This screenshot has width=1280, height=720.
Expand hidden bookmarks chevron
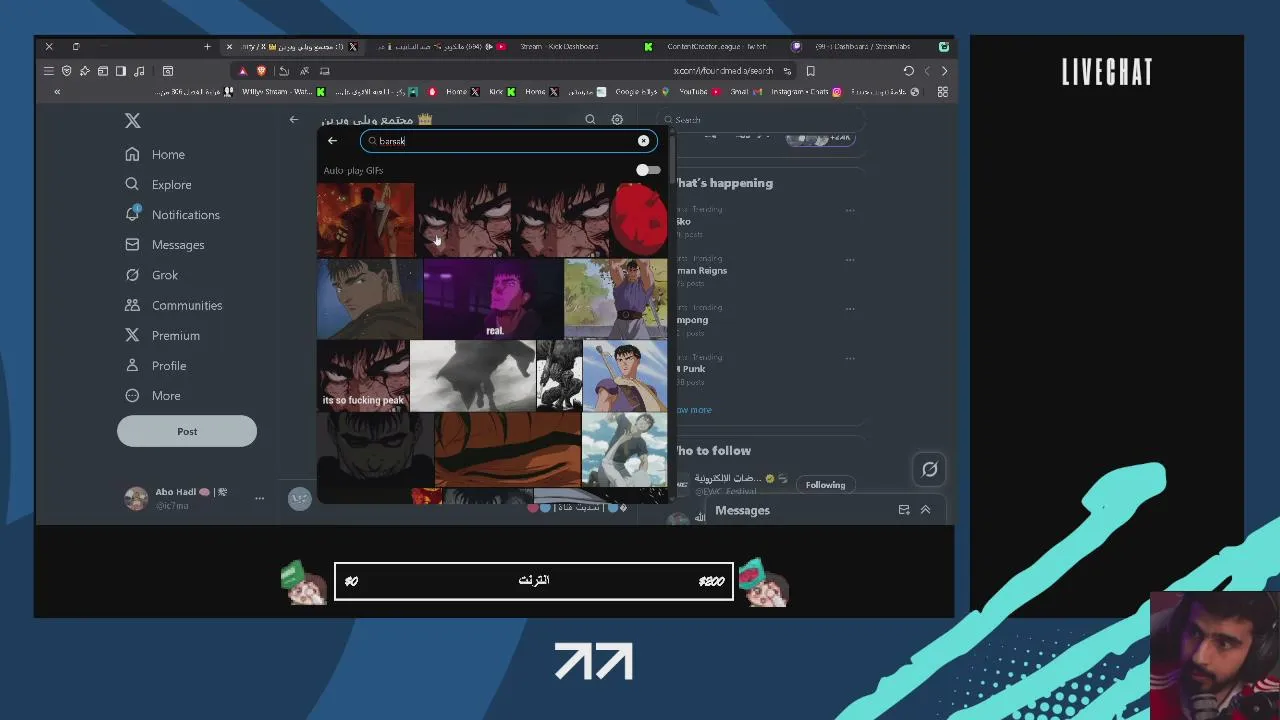tap(57, 92)
